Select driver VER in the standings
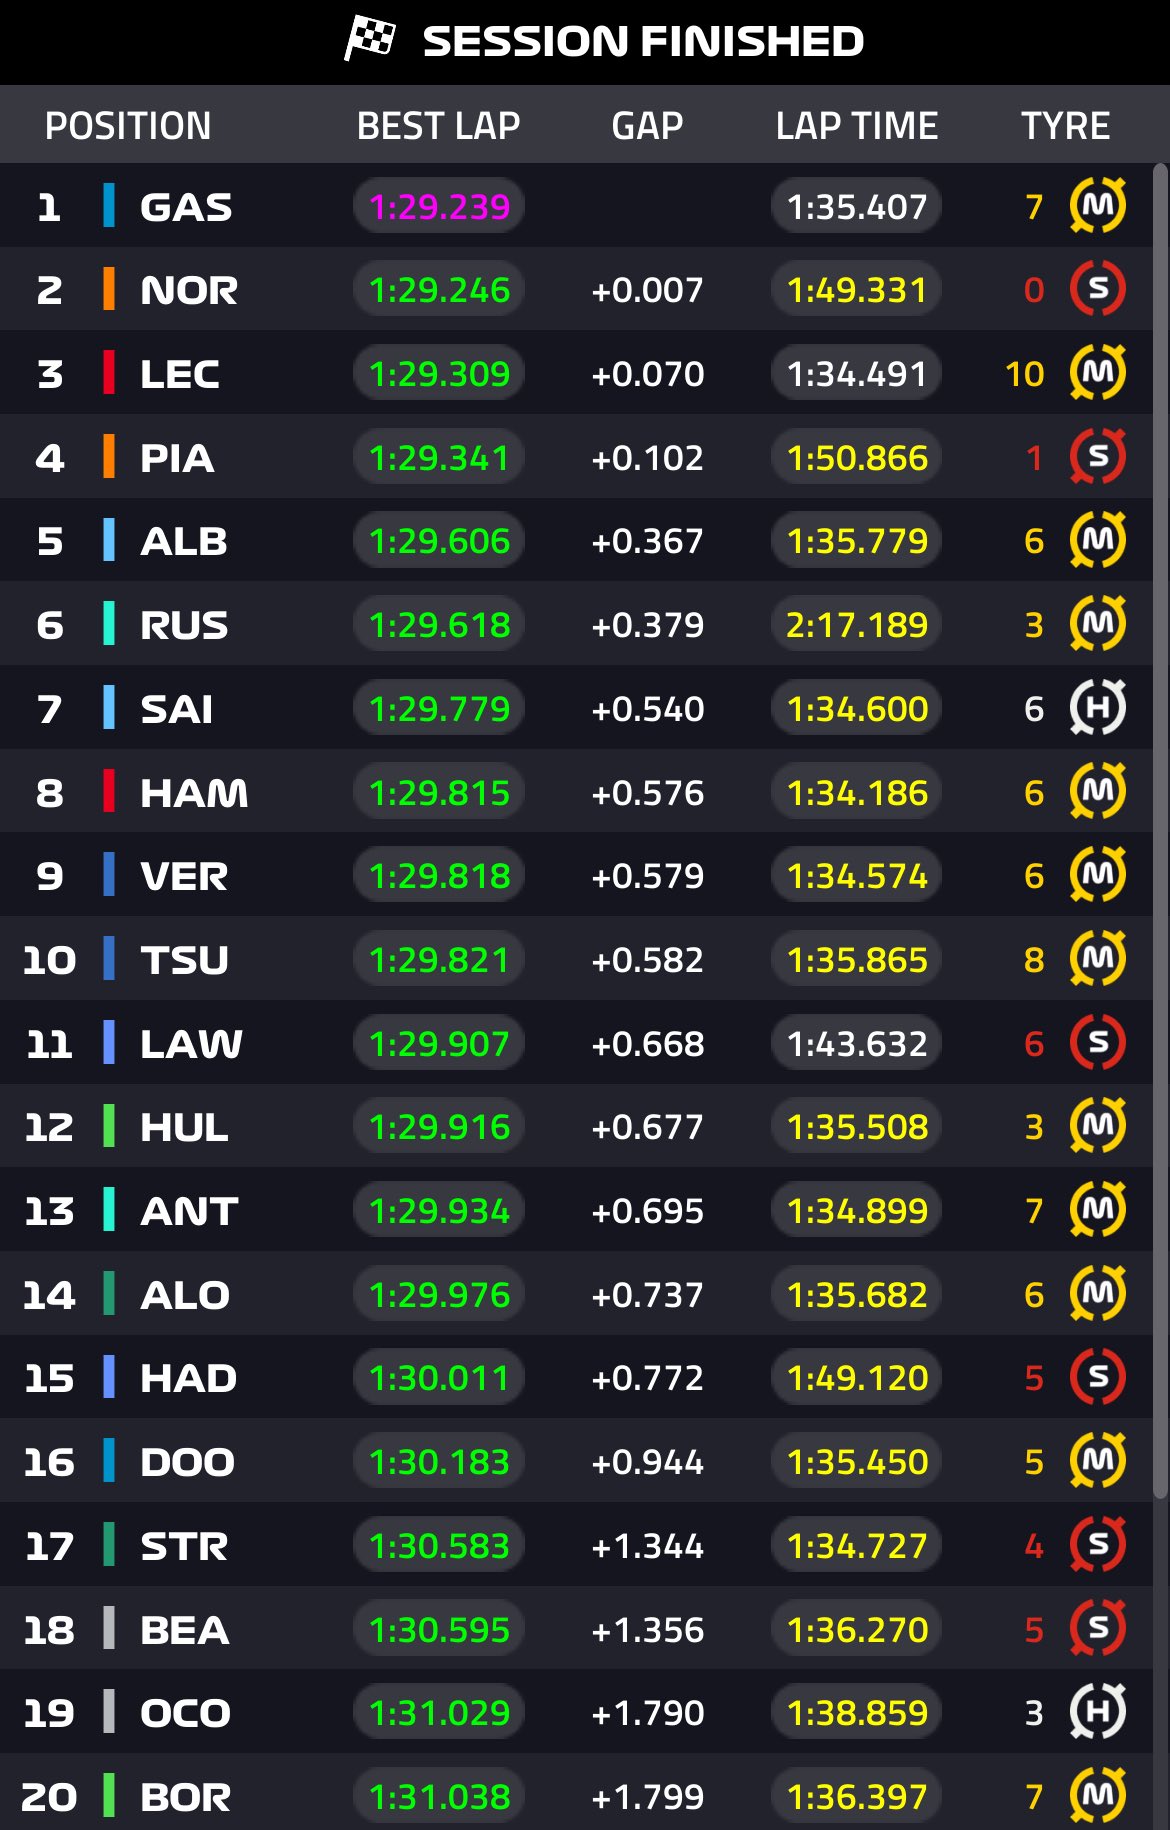 184,876
